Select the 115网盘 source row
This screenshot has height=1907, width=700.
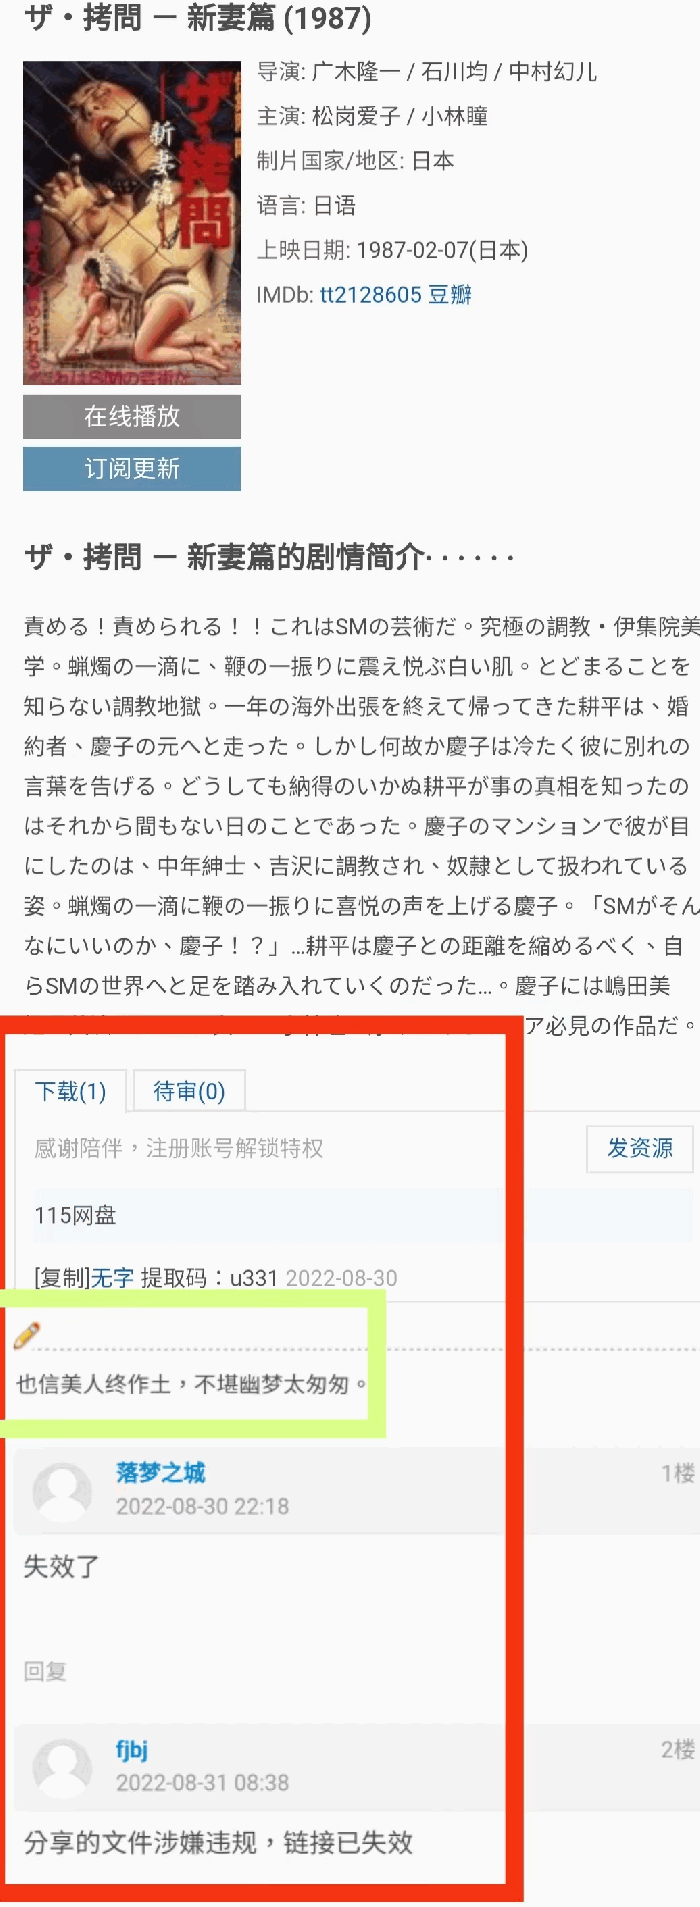362,1215
